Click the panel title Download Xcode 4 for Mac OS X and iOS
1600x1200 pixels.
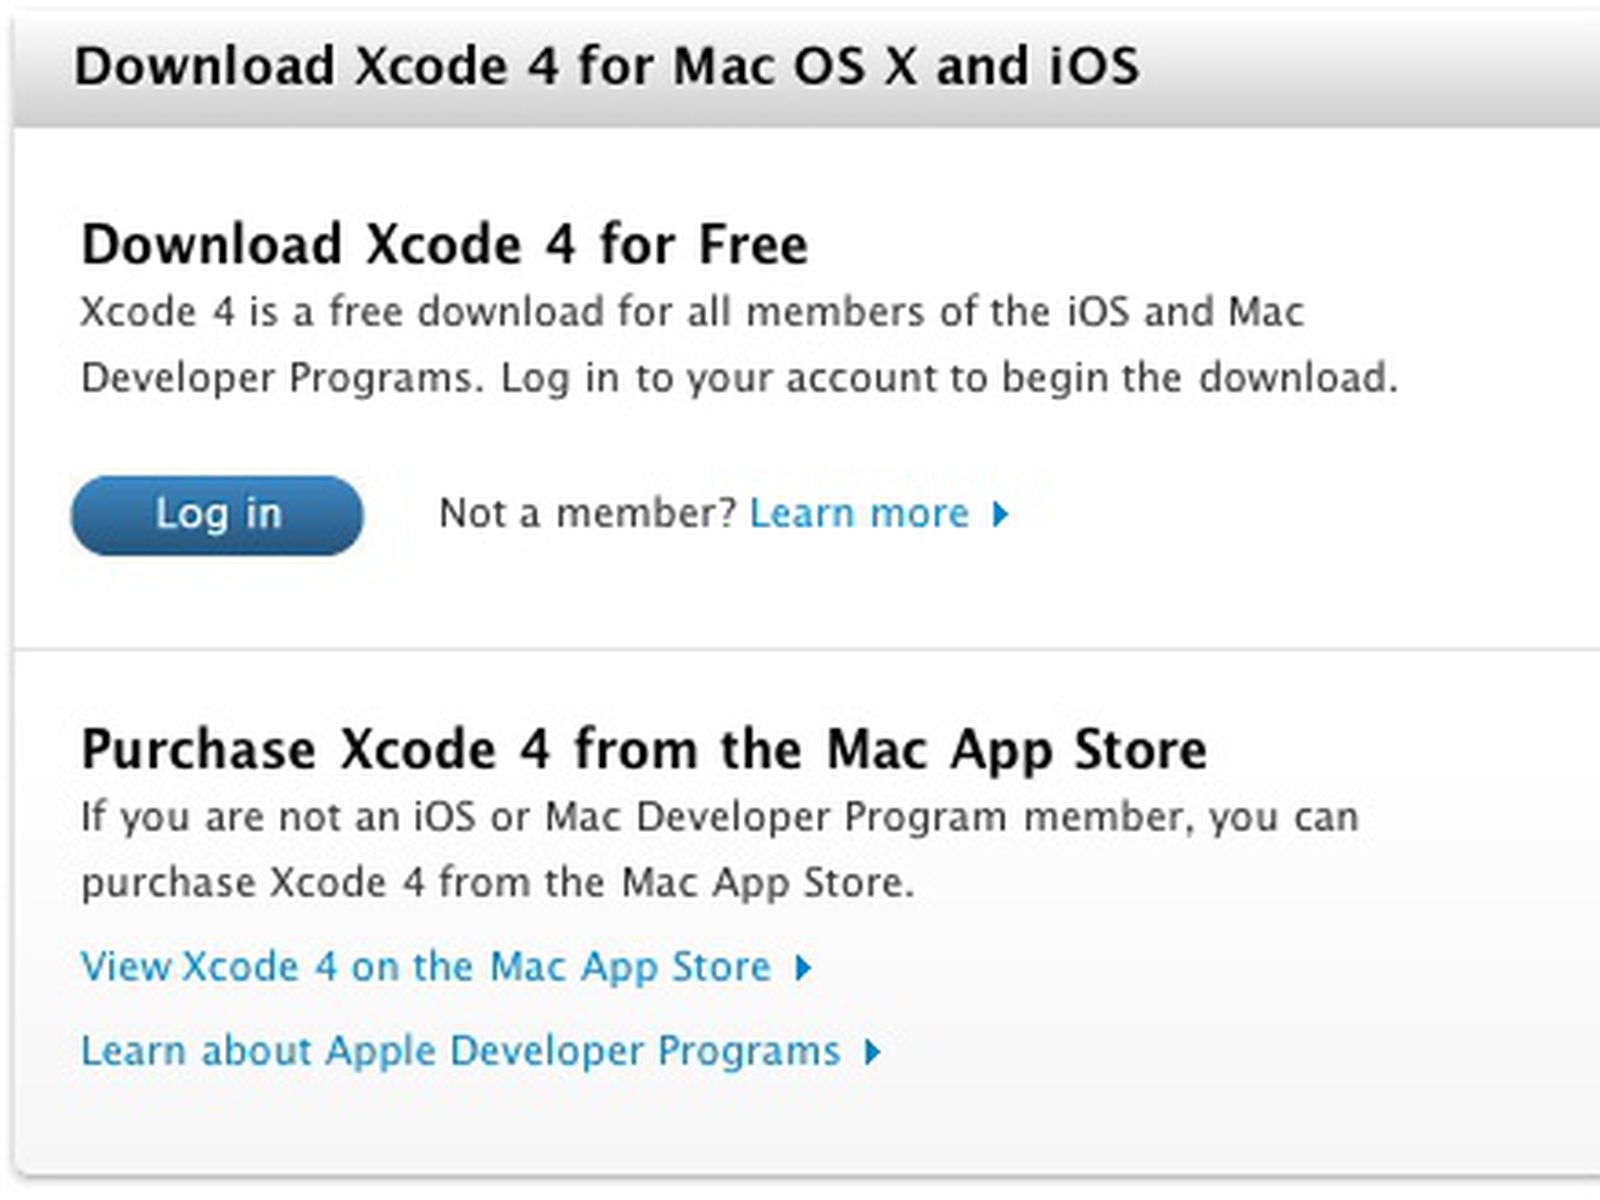[x=606, y=67]
